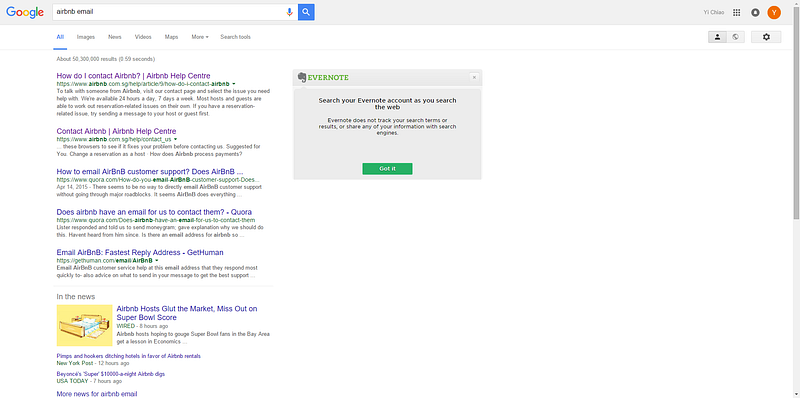Switch to the Maps tab
Image resolution: width=800 pixels, height=398 pixels.
pyautogui.click(x=171, y=37)
